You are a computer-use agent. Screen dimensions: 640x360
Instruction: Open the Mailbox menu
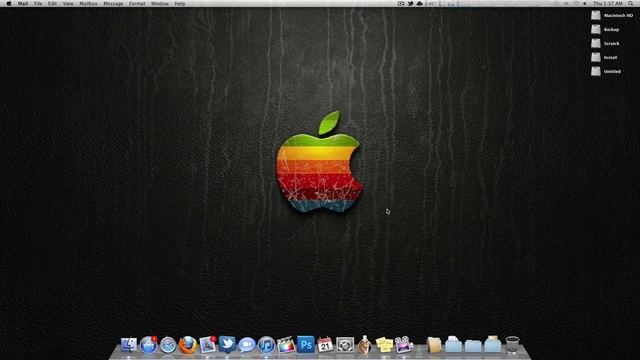(88, 4)
